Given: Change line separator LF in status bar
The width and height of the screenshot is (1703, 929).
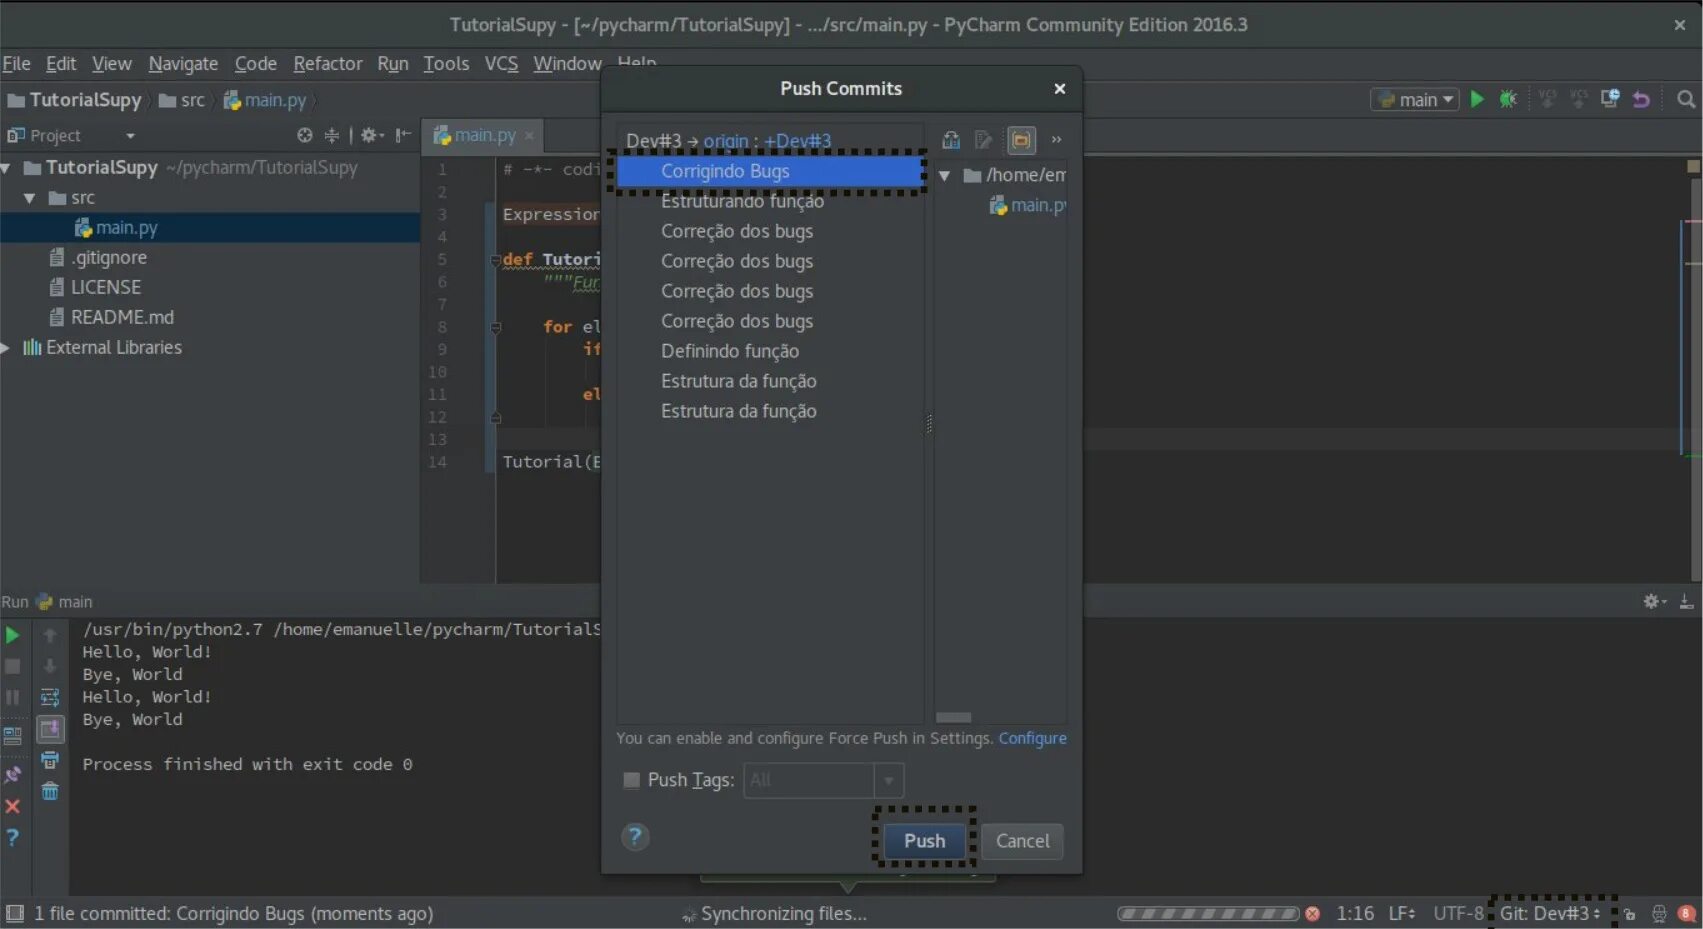Looking at the screenshot, I should pyautogui.click(x=1402, y=913).
